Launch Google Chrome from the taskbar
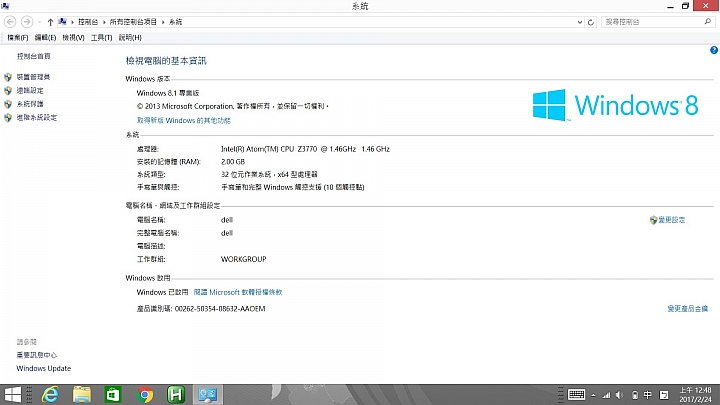The width and height of the screenshot is (720, 405). [145, 394]
